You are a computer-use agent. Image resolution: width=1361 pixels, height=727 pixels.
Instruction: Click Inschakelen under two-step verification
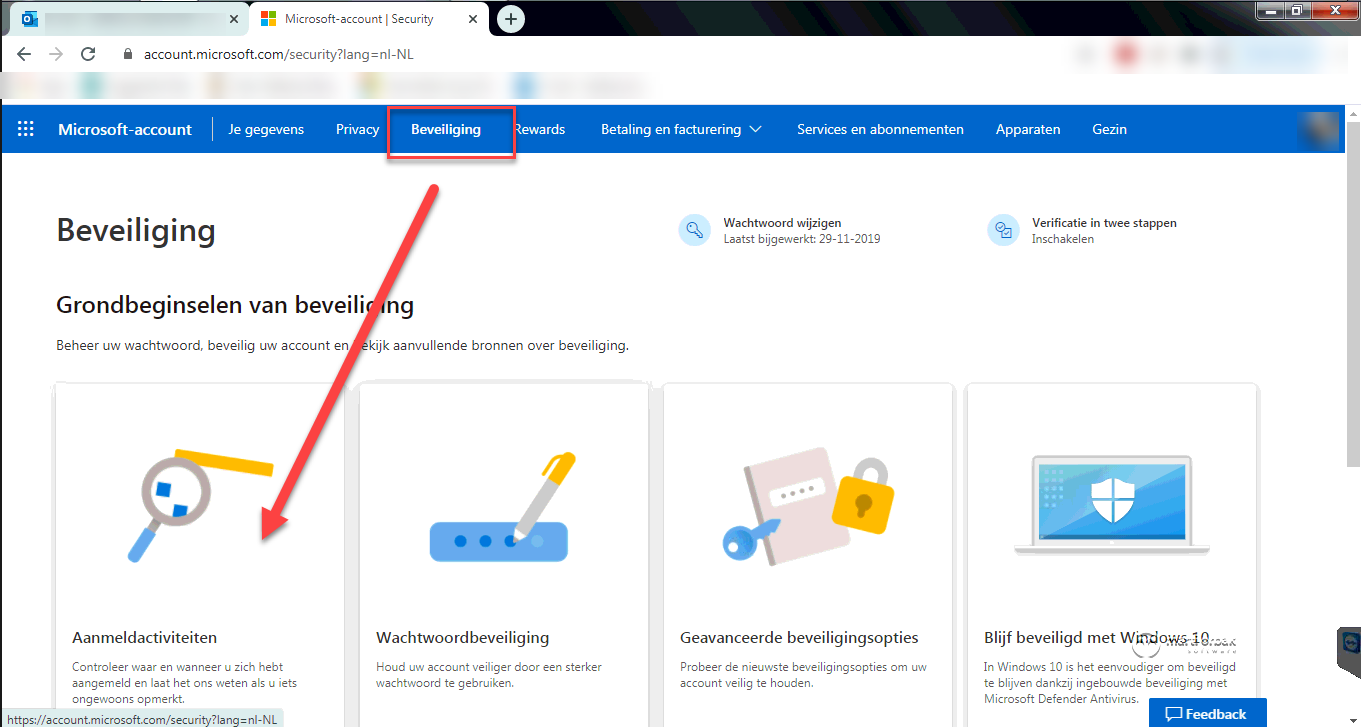(1063, 239)
